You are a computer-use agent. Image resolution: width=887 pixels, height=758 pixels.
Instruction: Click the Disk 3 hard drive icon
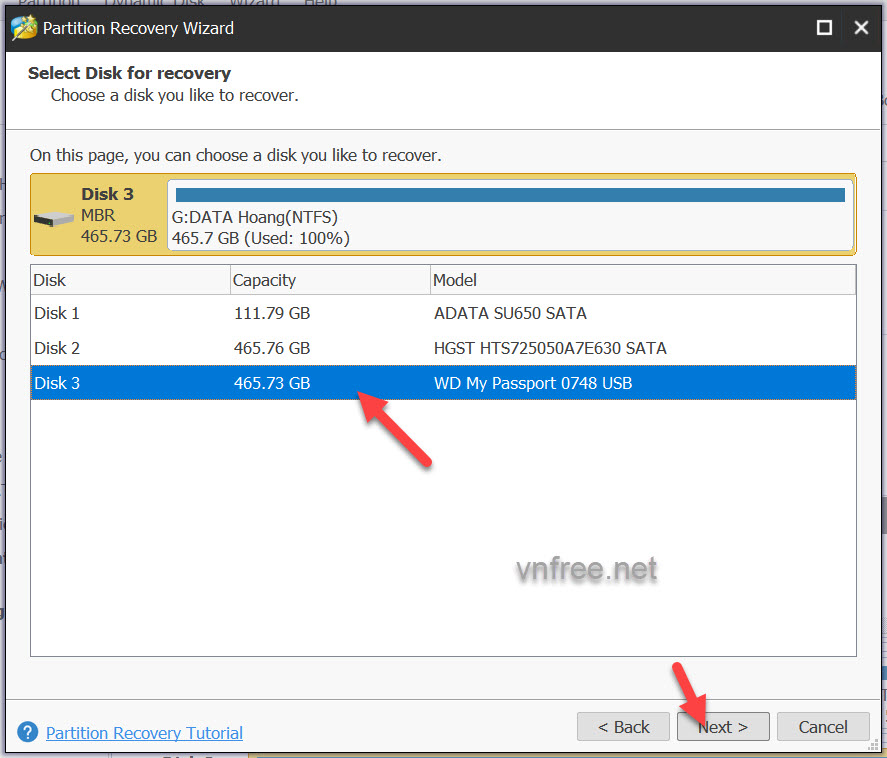[54, 219]
